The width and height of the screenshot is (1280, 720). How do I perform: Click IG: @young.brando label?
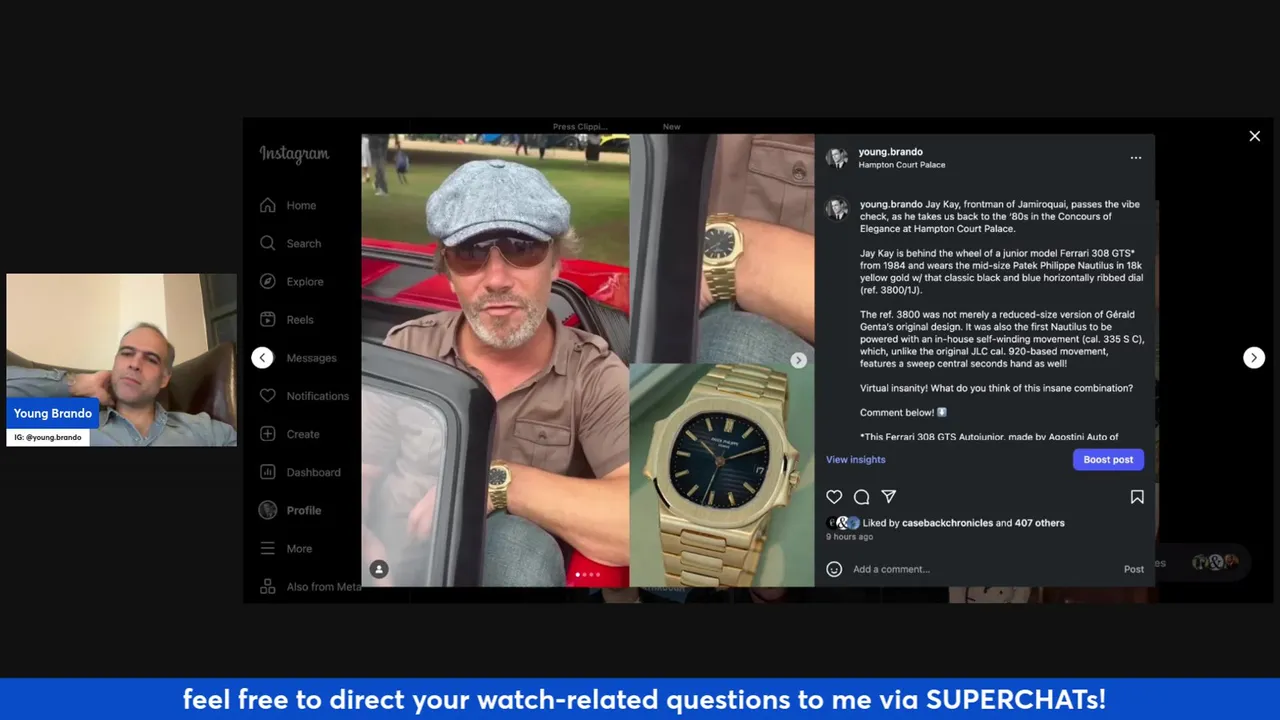click(x=48, y=437)
